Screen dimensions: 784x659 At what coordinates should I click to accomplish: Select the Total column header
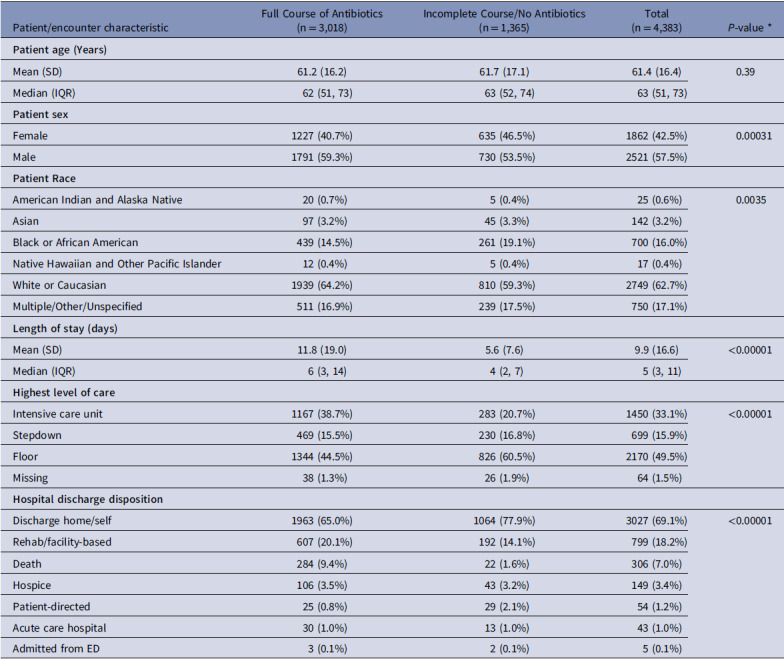point(656,20)
